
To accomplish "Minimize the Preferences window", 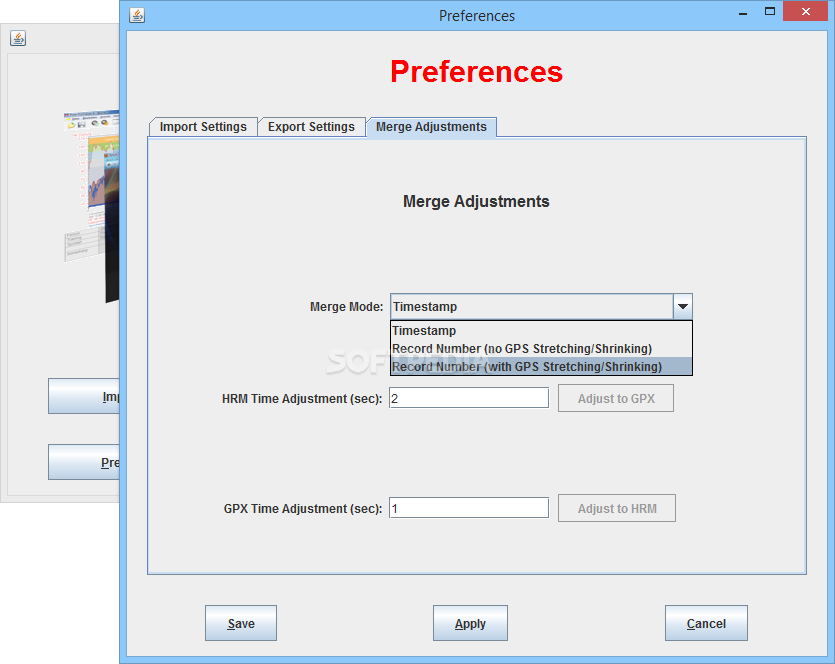I will pyautogui.click(x=743, y=13).
